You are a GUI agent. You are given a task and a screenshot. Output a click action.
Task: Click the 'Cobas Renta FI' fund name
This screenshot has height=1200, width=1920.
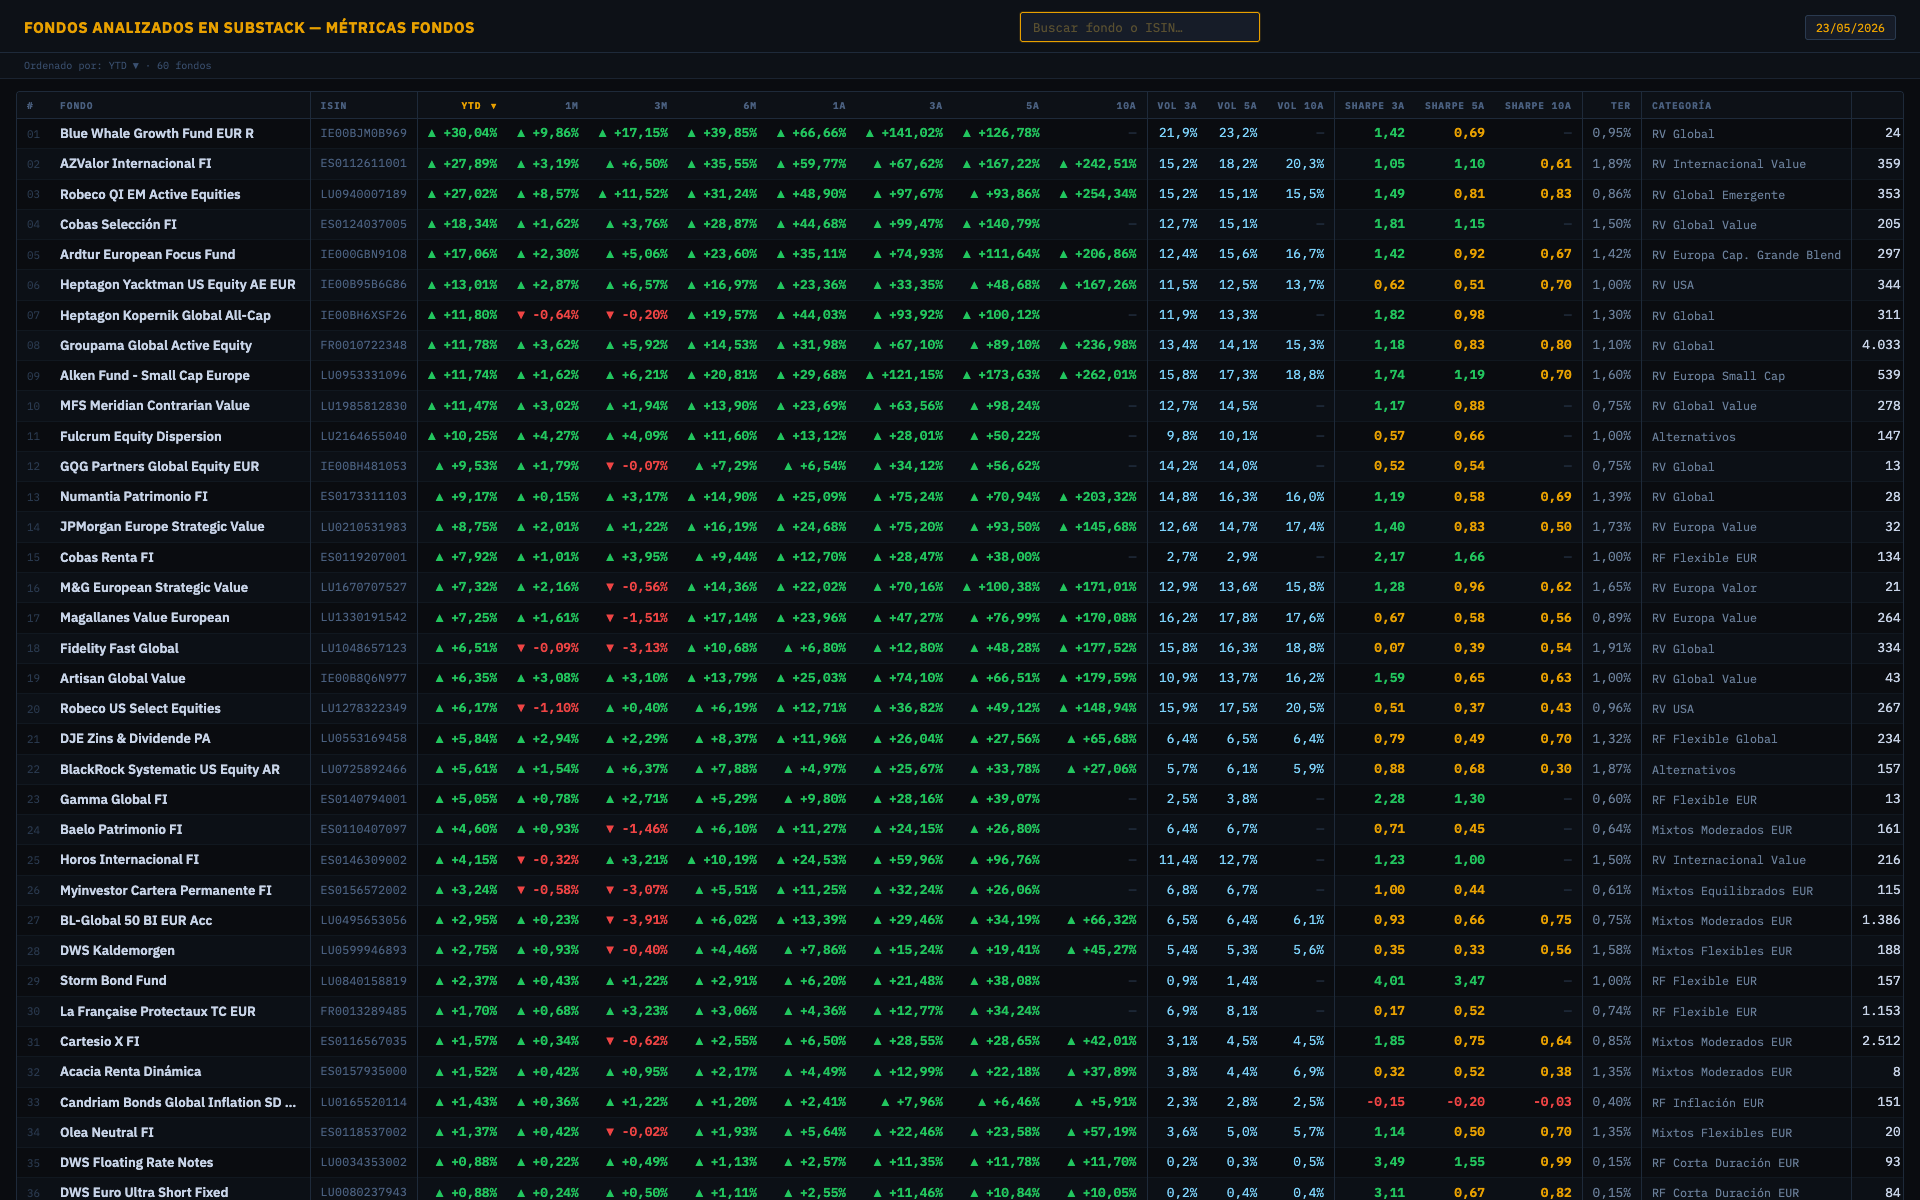coord(107,557)
